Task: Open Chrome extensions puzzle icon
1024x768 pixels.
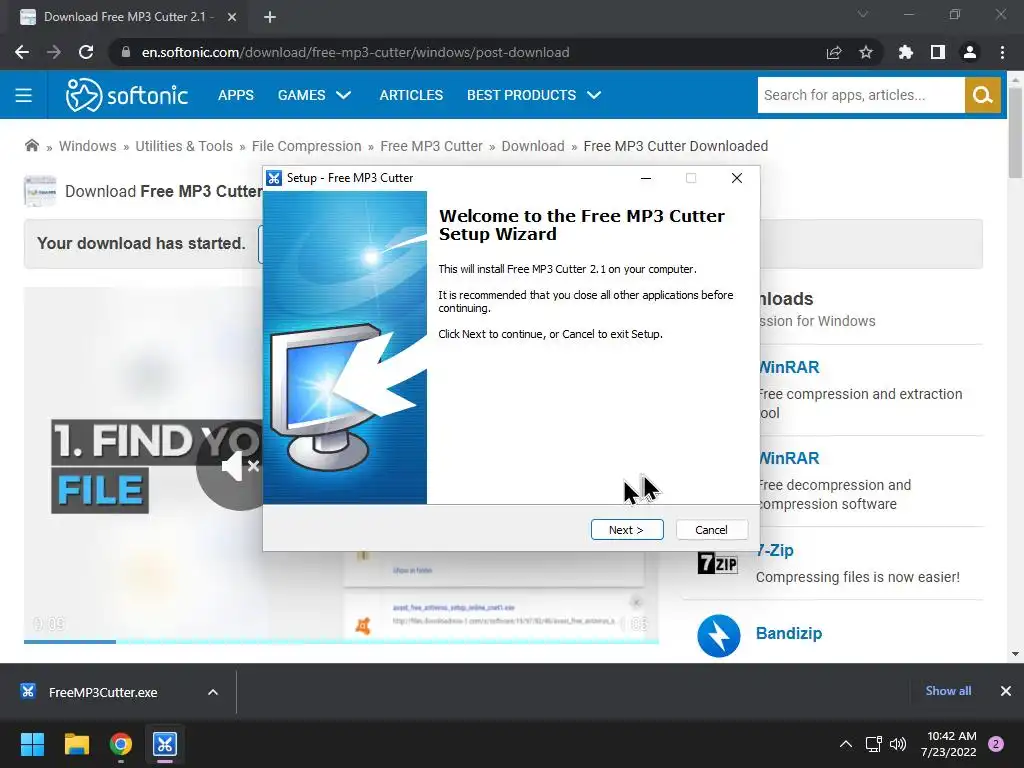Action: (906, 52)
